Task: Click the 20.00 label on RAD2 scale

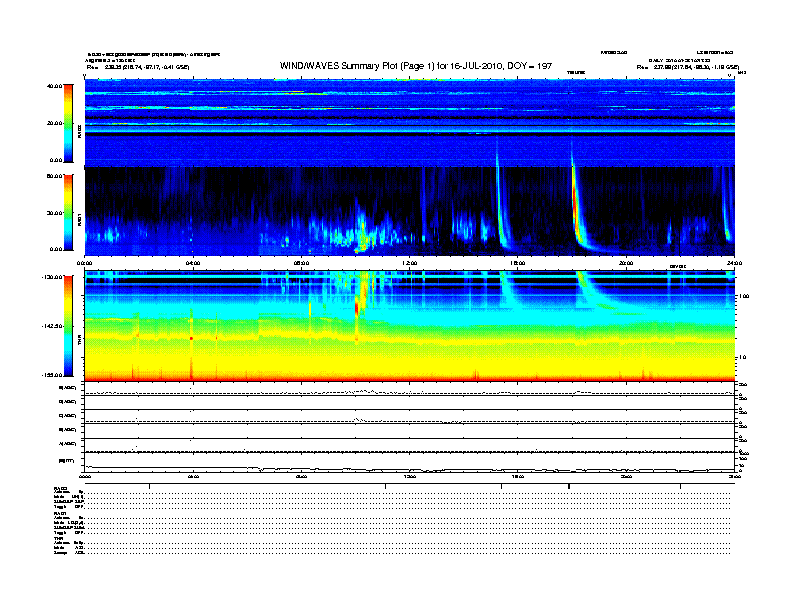Action: 54,123
